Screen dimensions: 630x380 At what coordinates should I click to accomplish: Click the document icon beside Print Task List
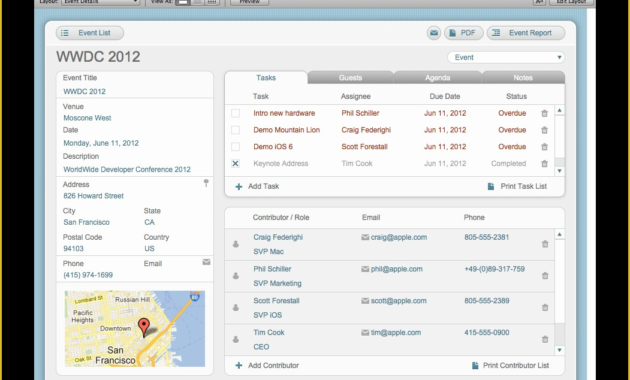491,186
